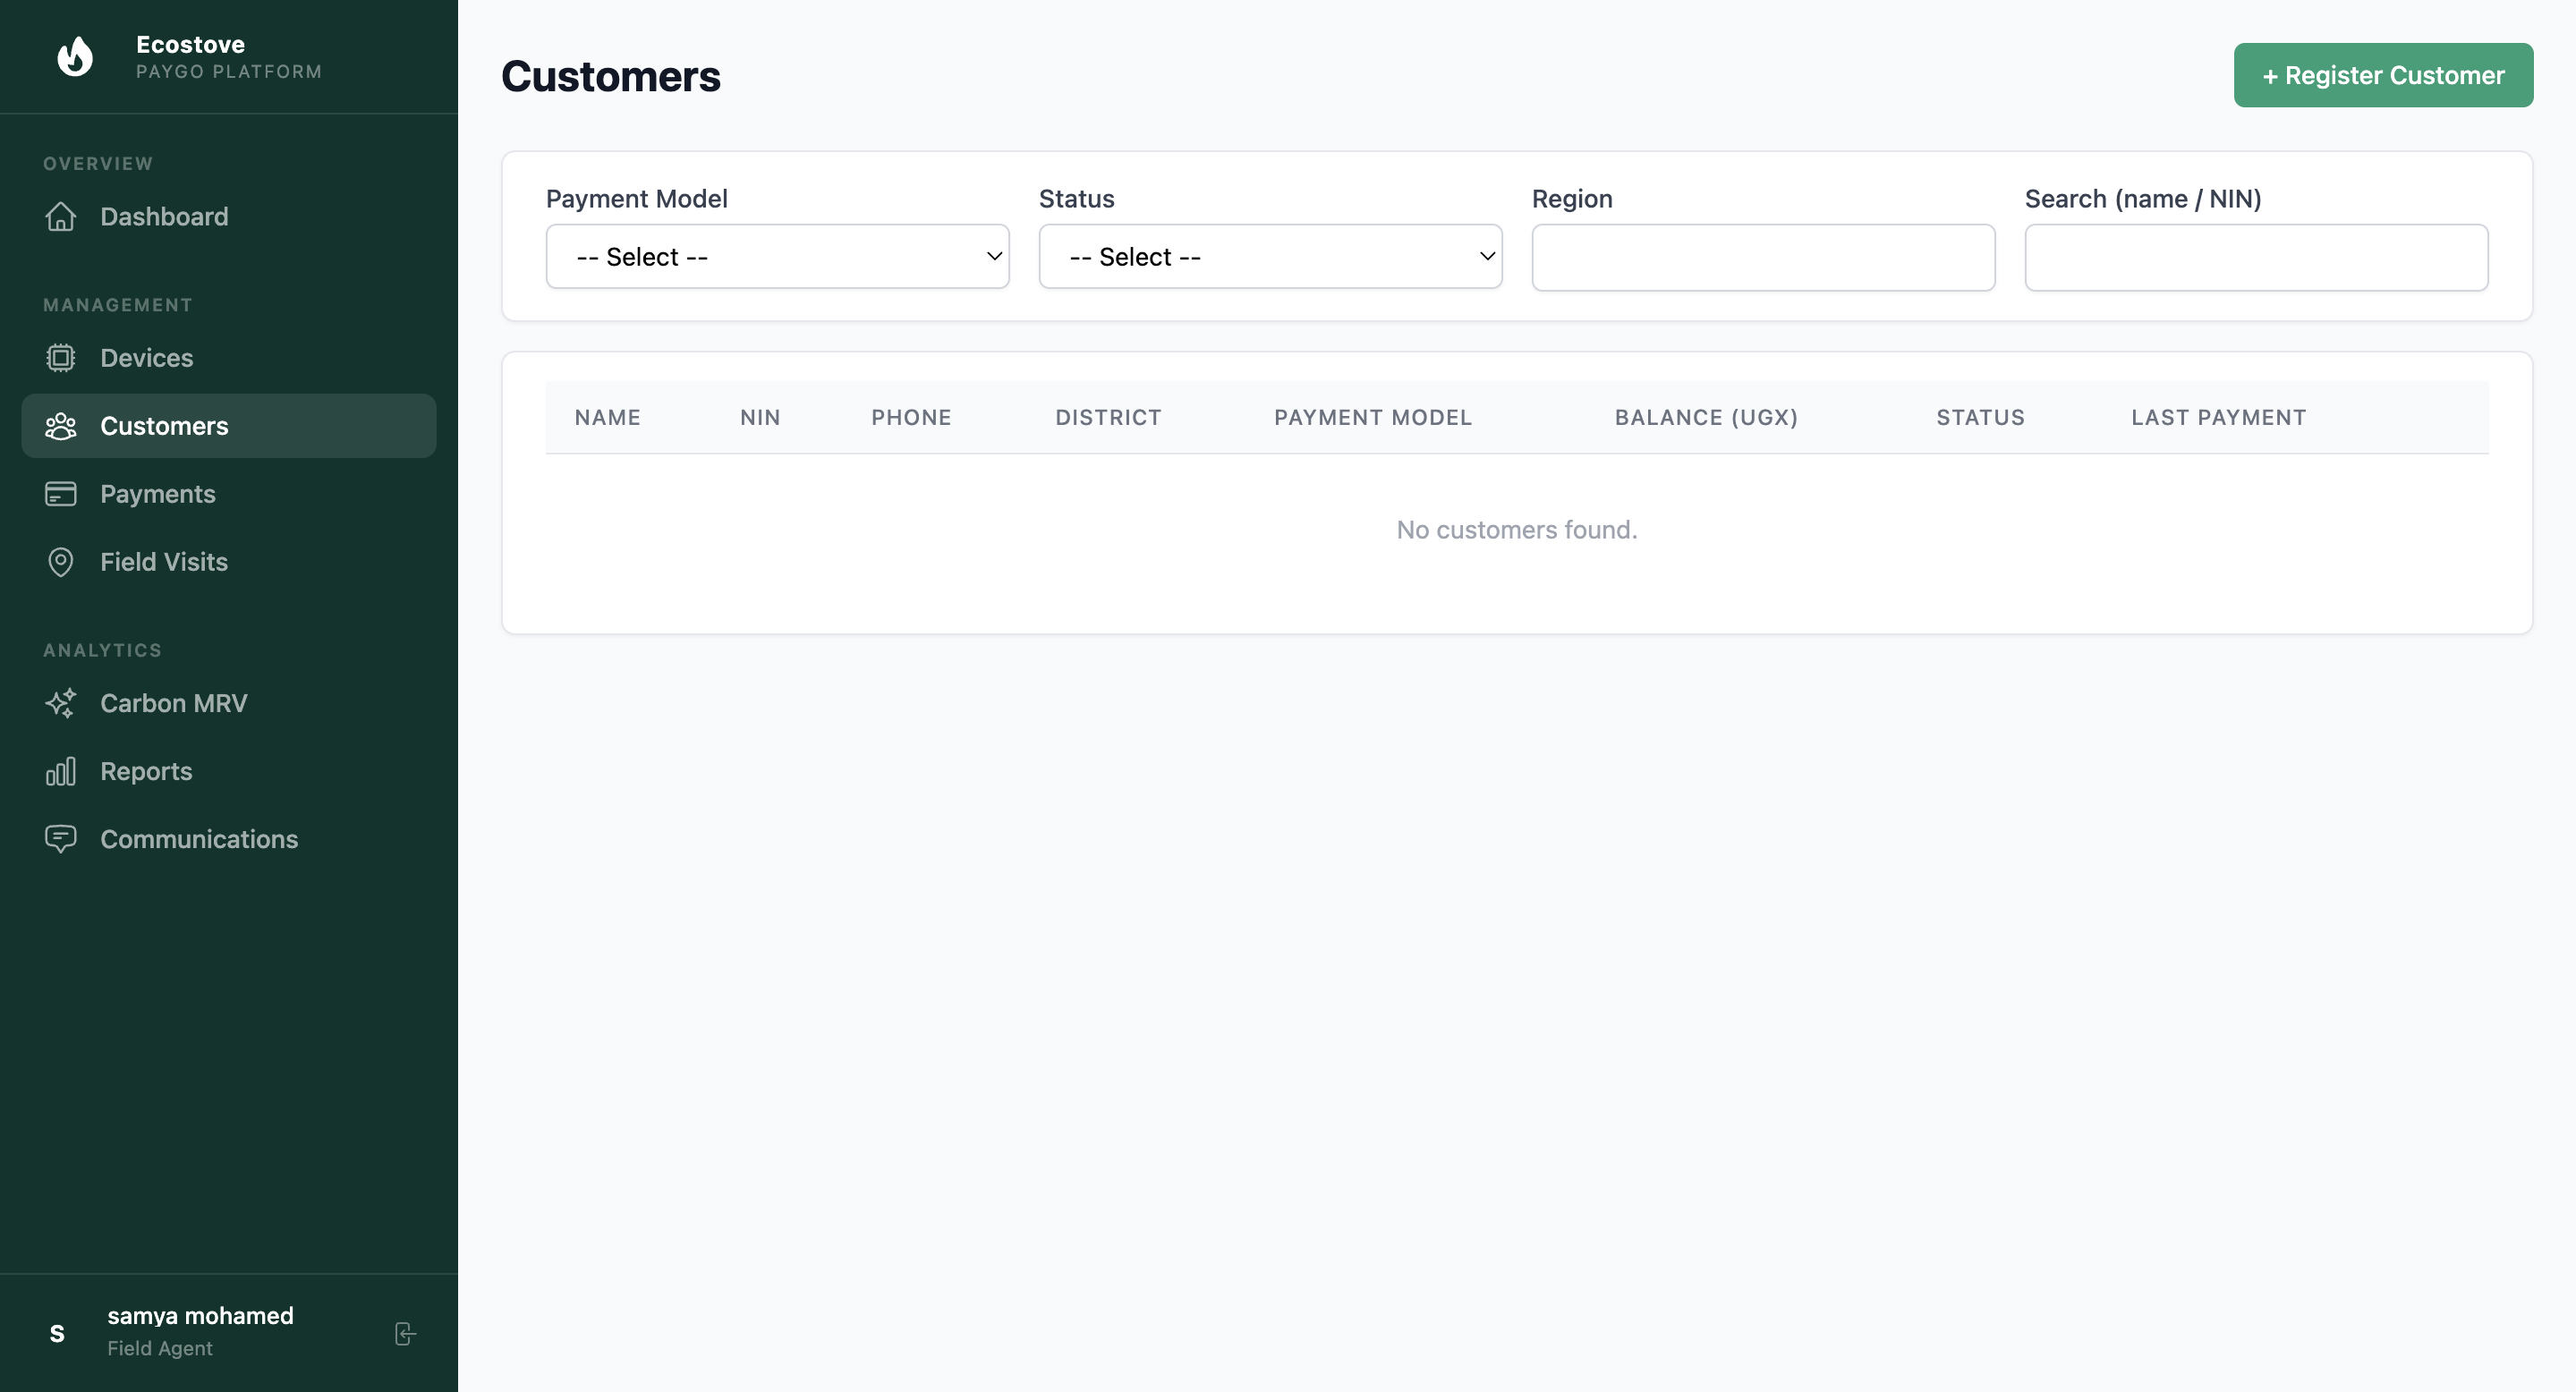Open the Payment Model dropdown
The width and height of the screenshot is (2576, 1392).
point(777,257)
